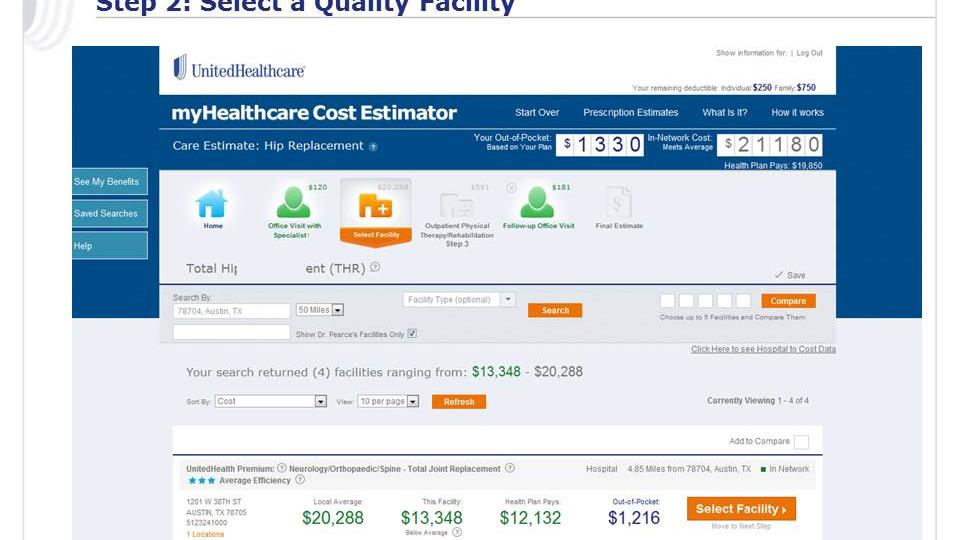
Task: Click the empty field below the location box
Action: coord(231,332)
